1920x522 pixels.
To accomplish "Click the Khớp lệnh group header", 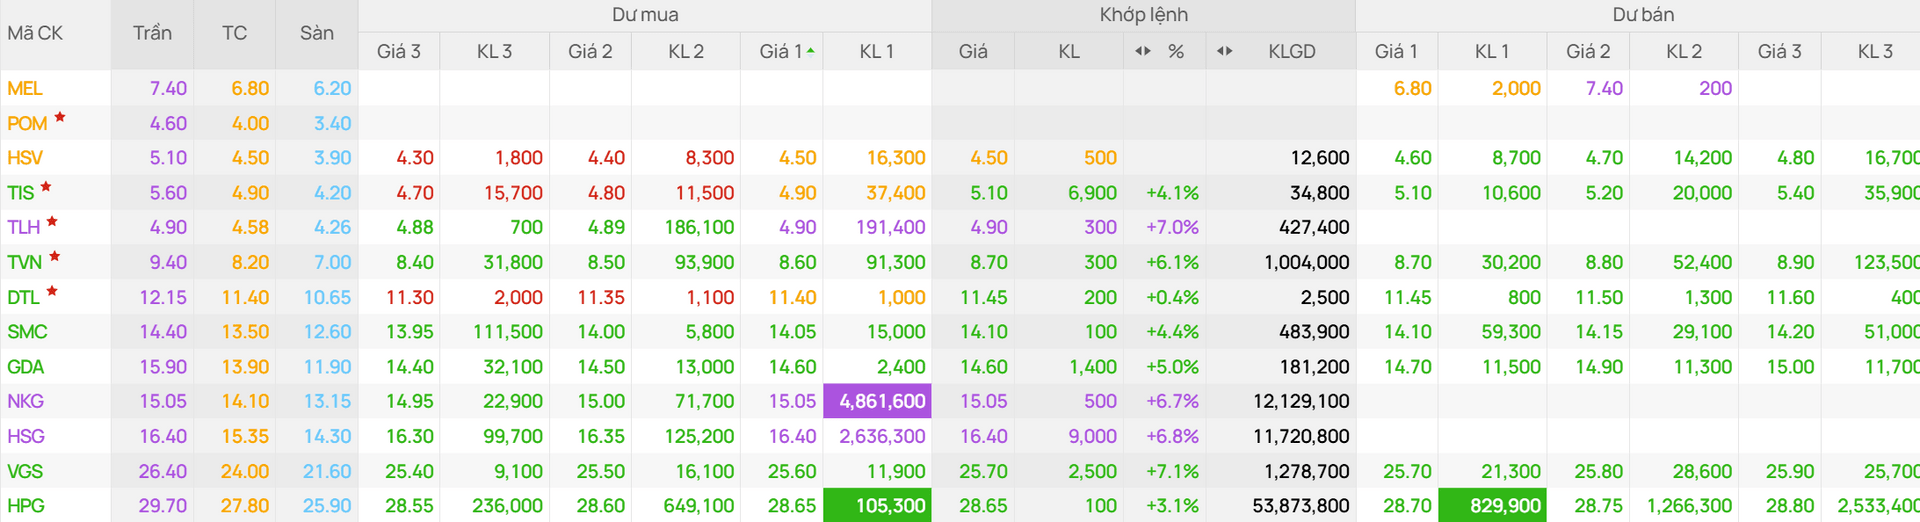I will [1144, 15].
